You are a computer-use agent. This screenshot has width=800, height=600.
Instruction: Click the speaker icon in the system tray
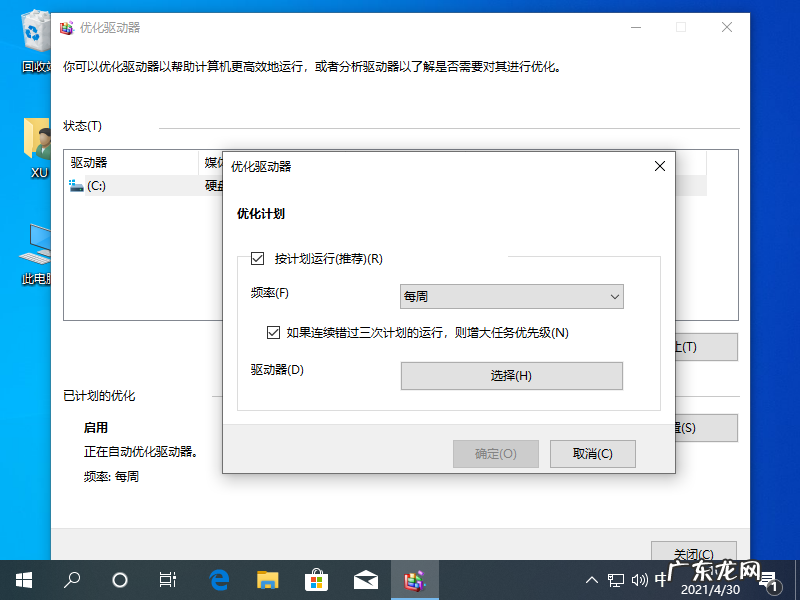640,579
